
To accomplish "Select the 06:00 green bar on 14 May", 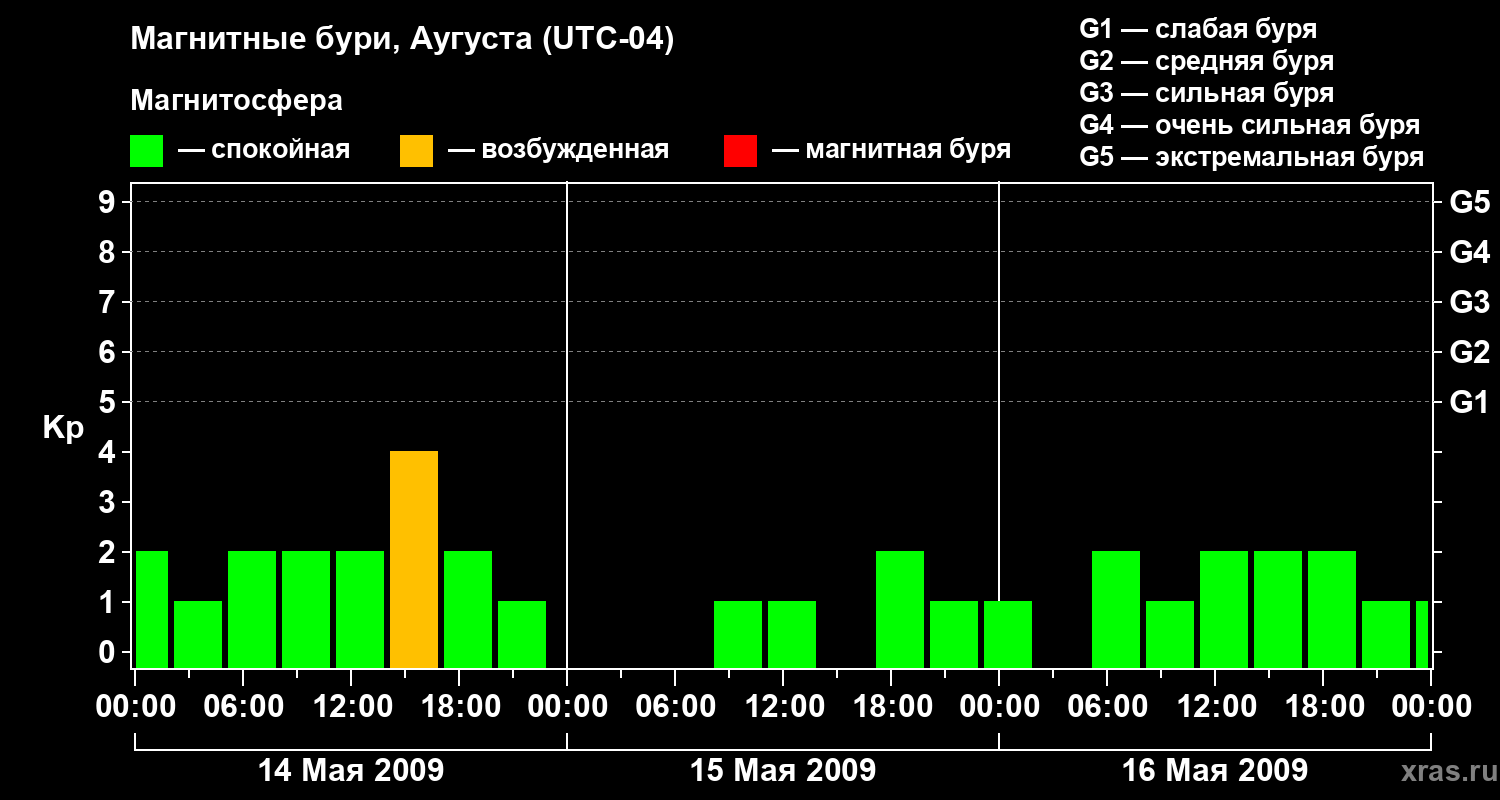I will coord(252,609).
